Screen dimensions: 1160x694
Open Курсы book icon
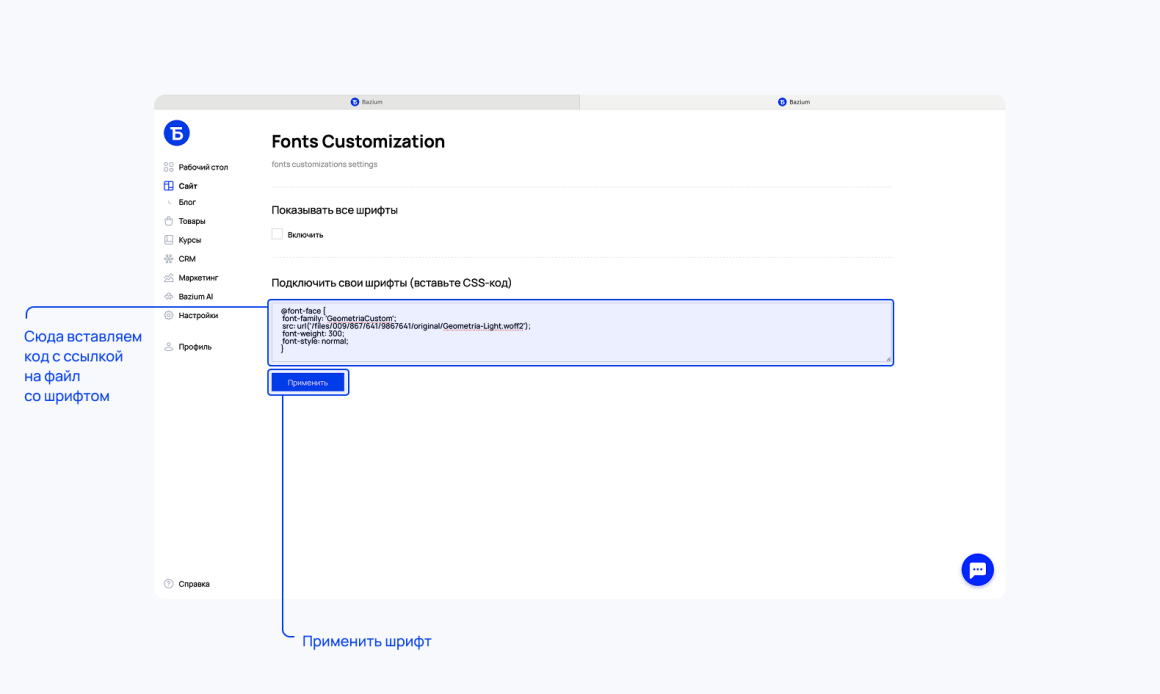tap(169, 240)
